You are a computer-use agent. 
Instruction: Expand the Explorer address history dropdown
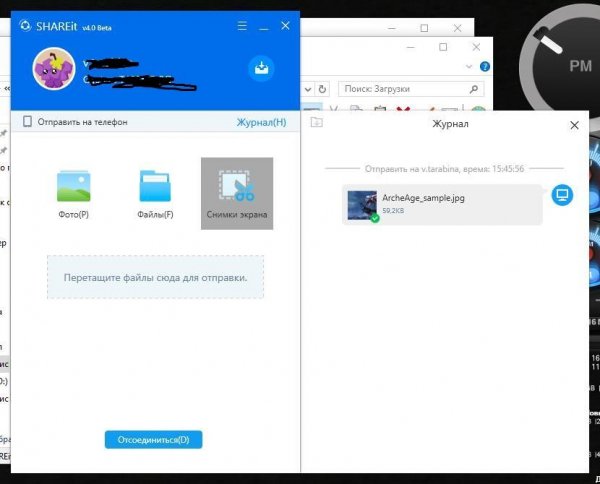point(308,90)
